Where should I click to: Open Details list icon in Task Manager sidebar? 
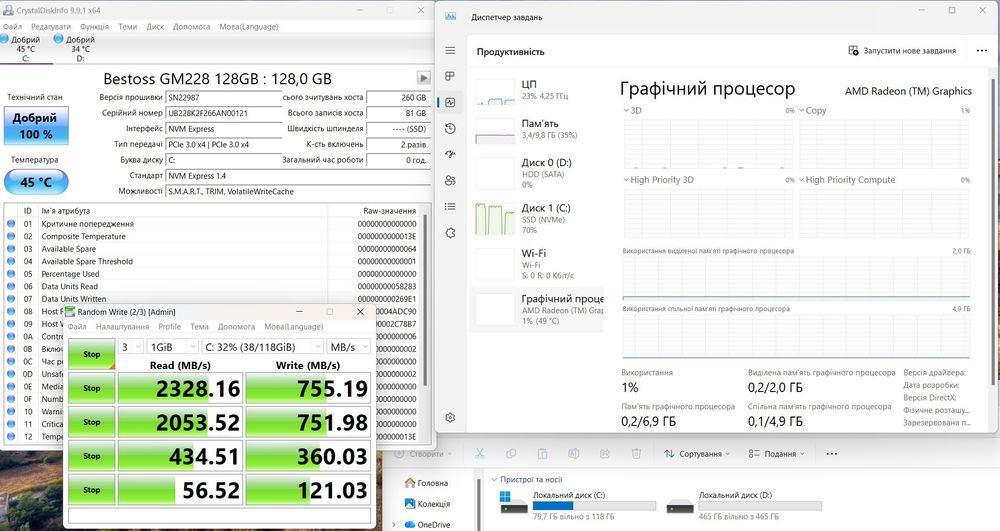click(x=450, y=207)
